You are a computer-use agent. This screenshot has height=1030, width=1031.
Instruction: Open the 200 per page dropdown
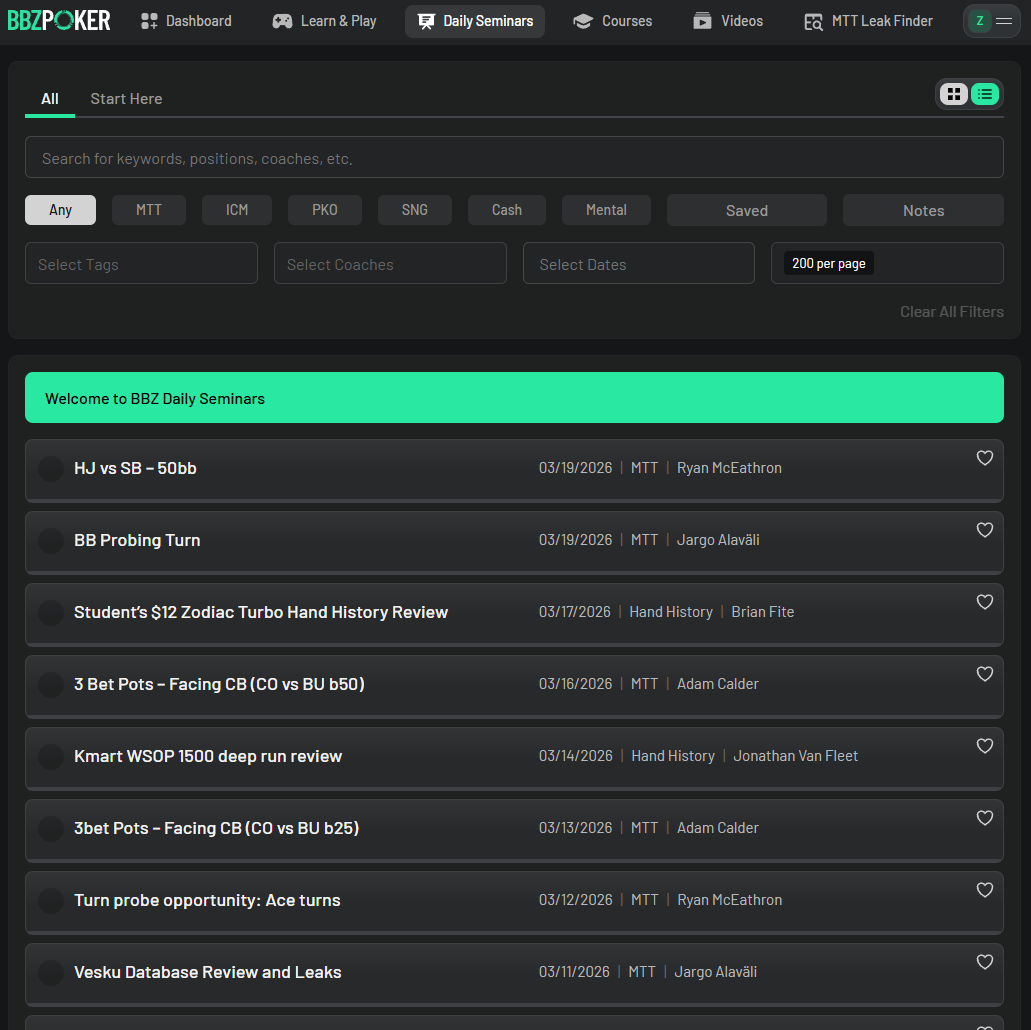886,263
